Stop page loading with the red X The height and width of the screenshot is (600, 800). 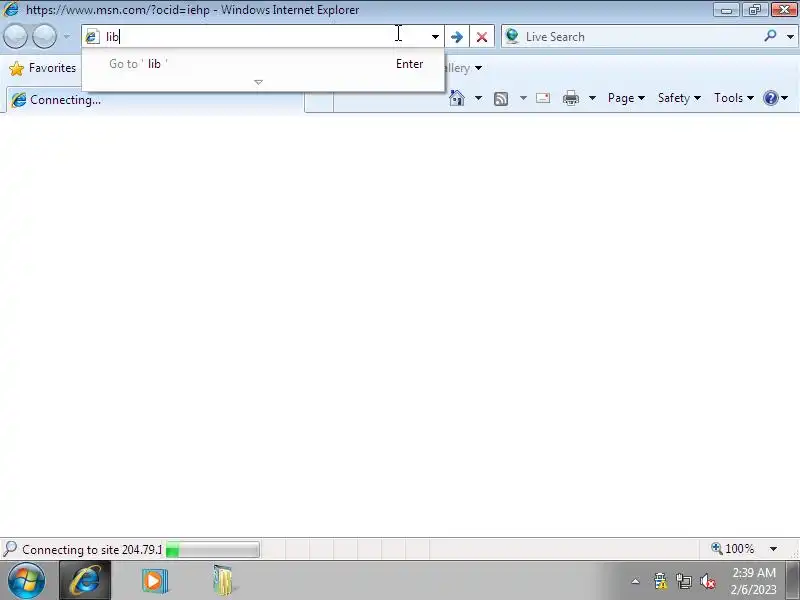[482, 37]
